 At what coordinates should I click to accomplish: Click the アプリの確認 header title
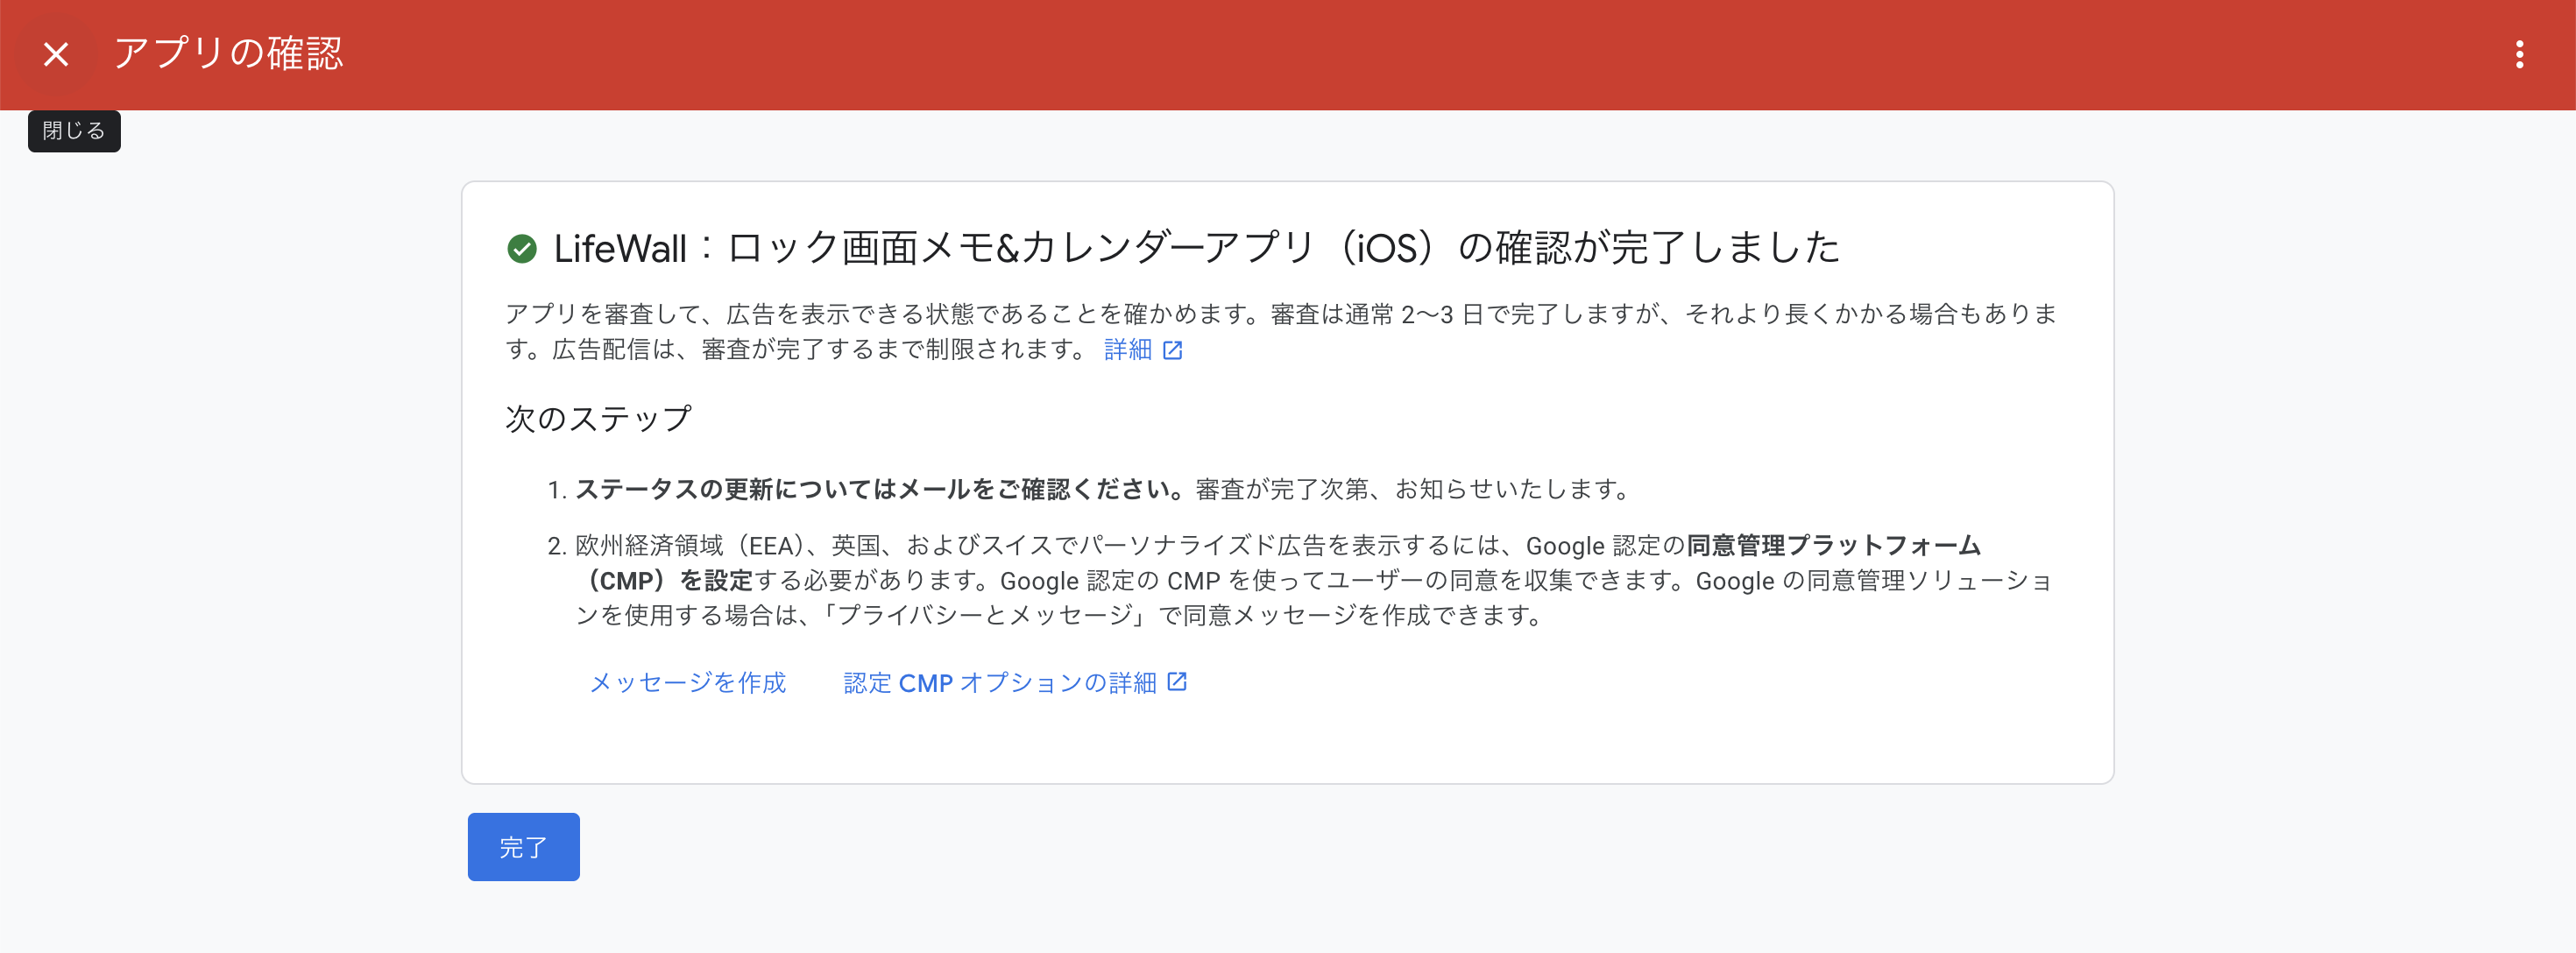pyautogui.click(x=228, y=53)
